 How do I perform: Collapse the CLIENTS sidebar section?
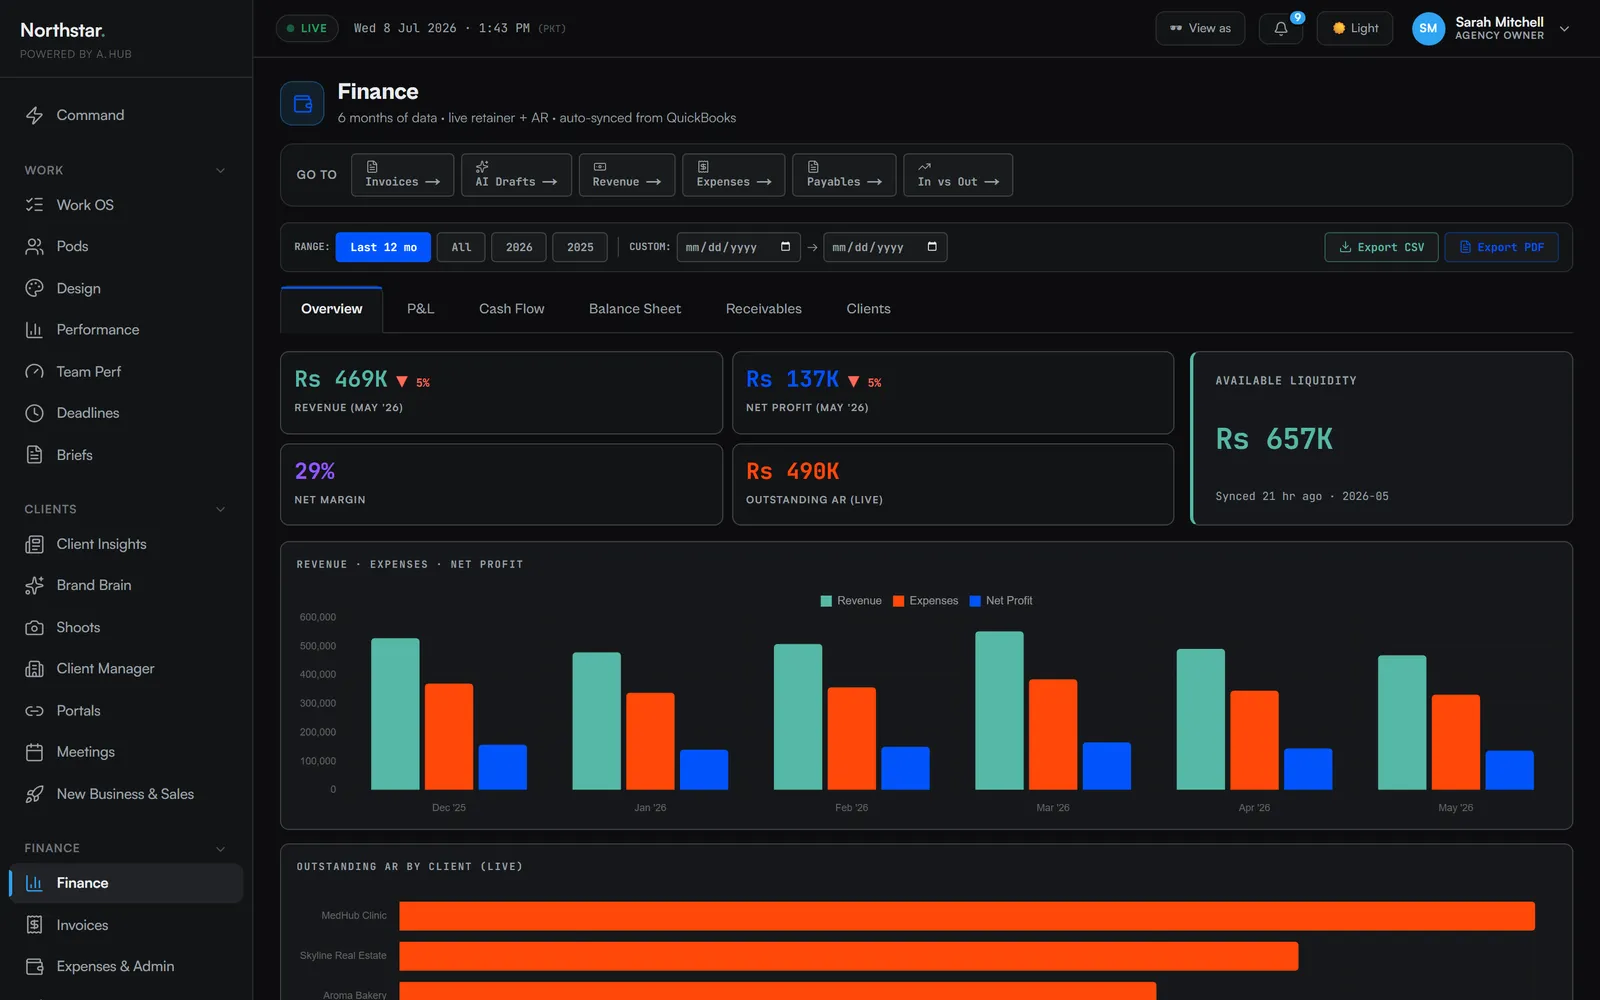(221, 509)
